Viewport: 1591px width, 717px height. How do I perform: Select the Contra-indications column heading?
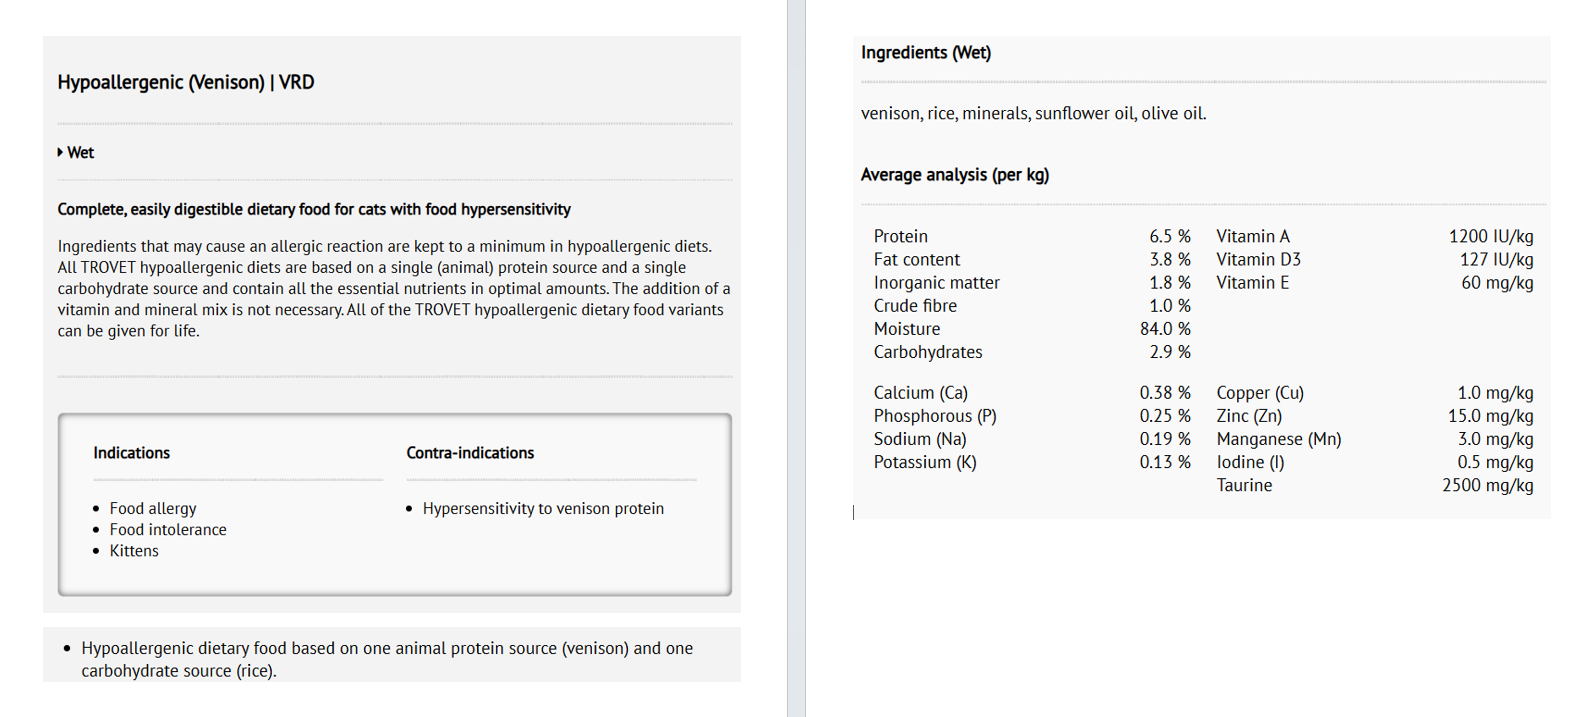tap(470, 453)
